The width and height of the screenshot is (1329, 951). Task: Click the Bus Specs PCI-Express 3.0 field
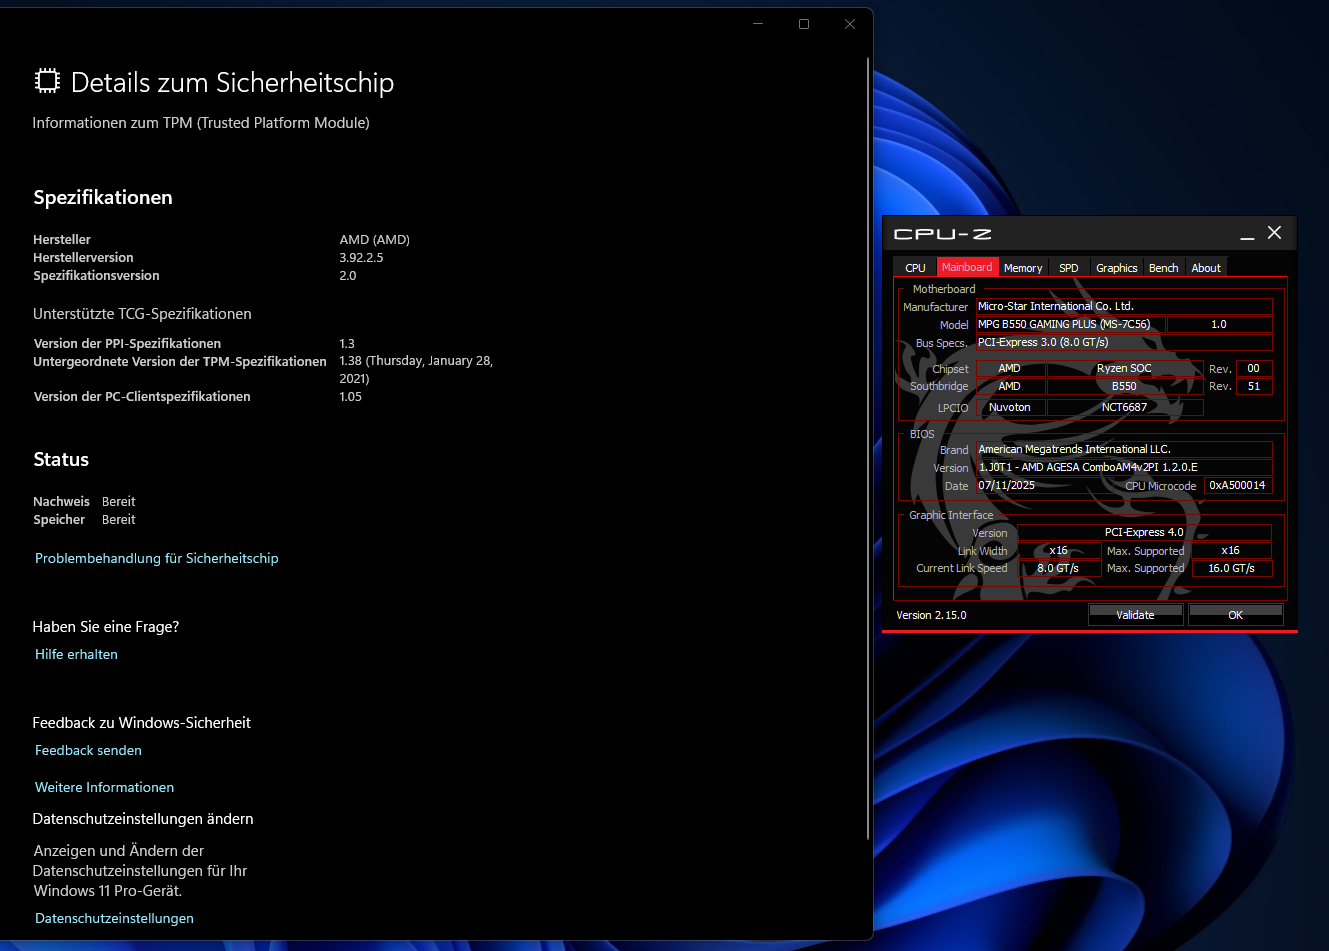point(1124,342)
